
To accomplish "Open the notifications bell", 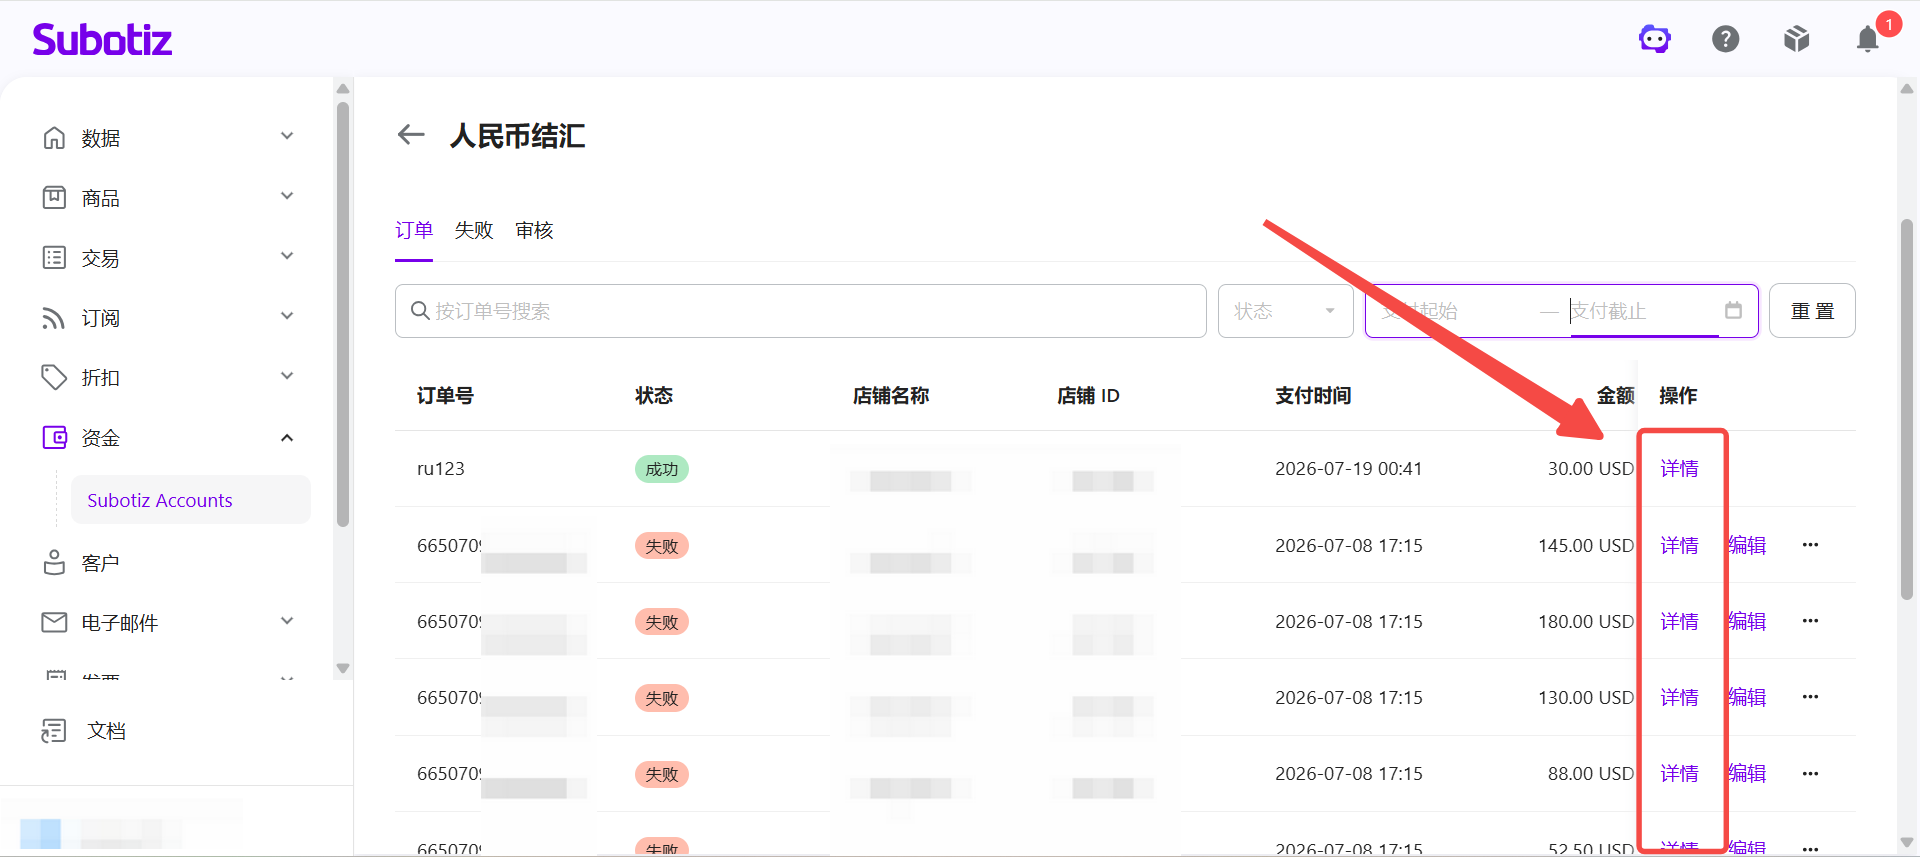I will tap(1867, 39).
